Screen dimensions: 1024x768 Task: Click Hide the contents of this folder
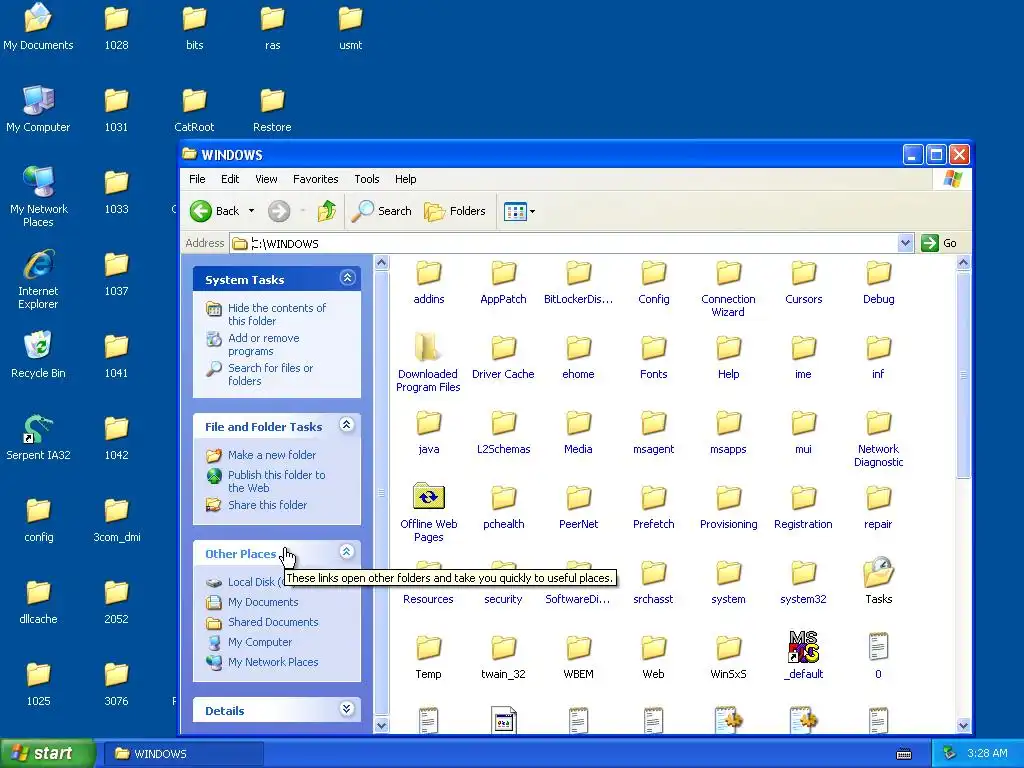[x=276, y=314]
